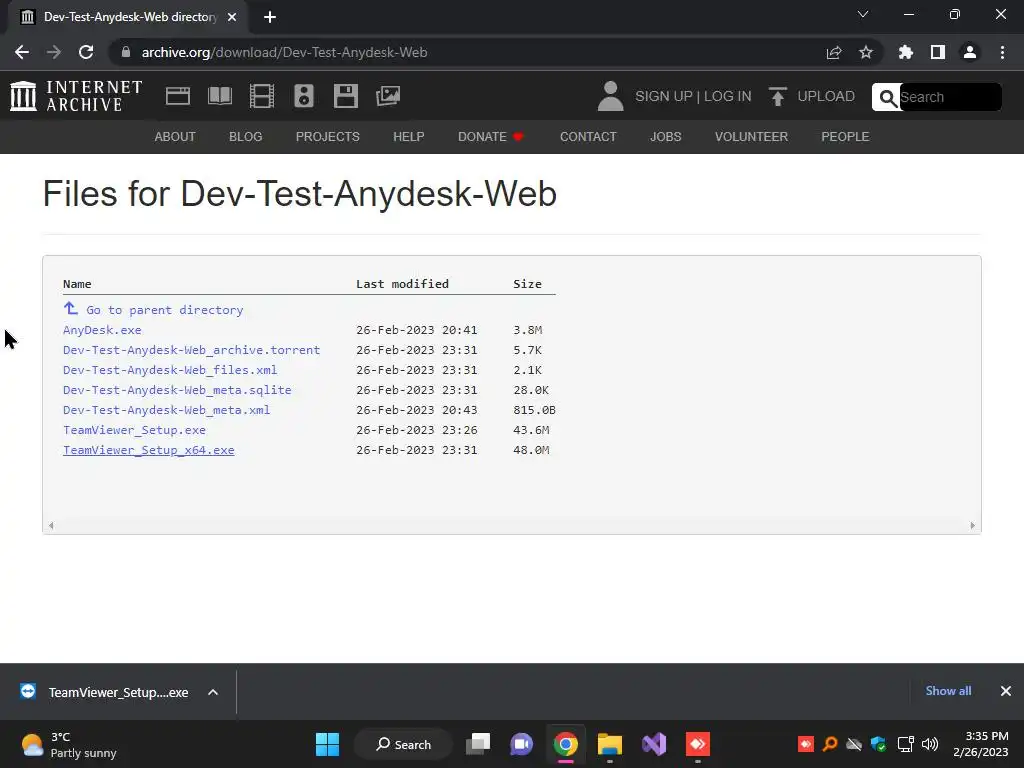Open Visual Studio from taskbar
This screenshot has height=768, width=1024.
pos(654,744)
